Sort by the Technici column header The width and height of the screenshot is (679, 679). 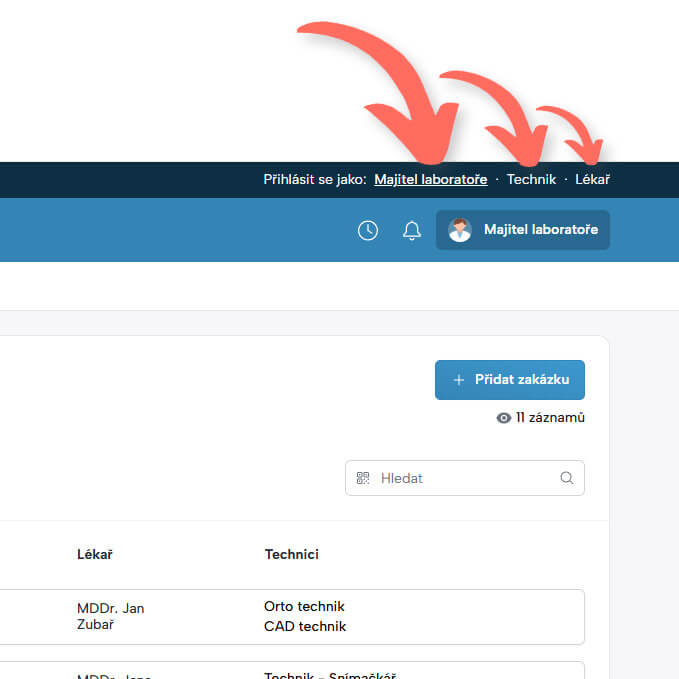tap(291, 554)
